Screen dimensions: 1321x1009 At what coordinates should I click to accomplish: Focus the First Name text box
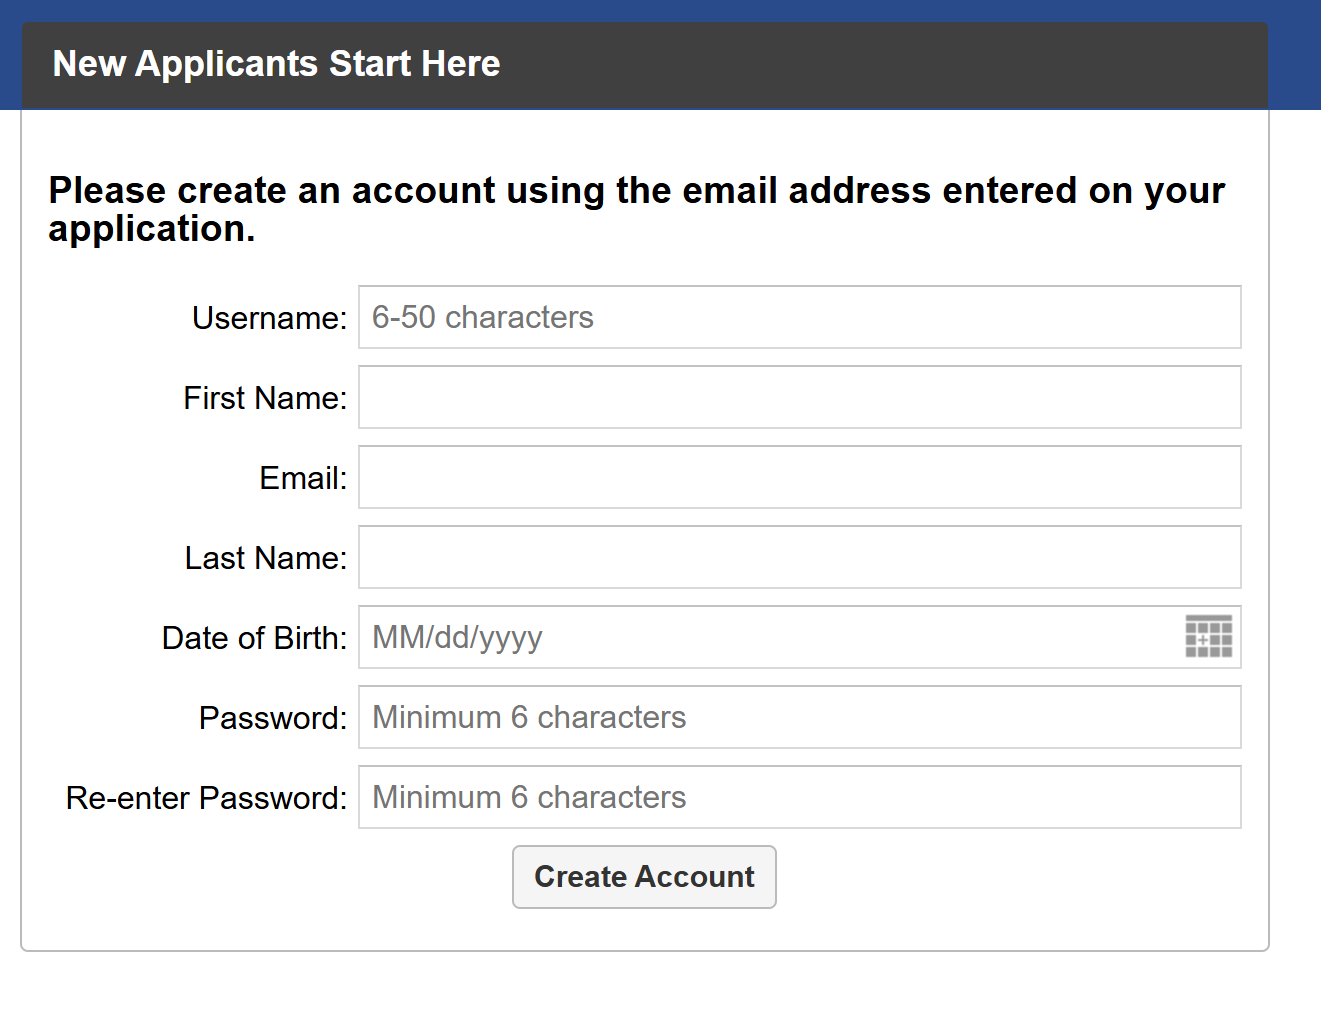pos(800,397)
